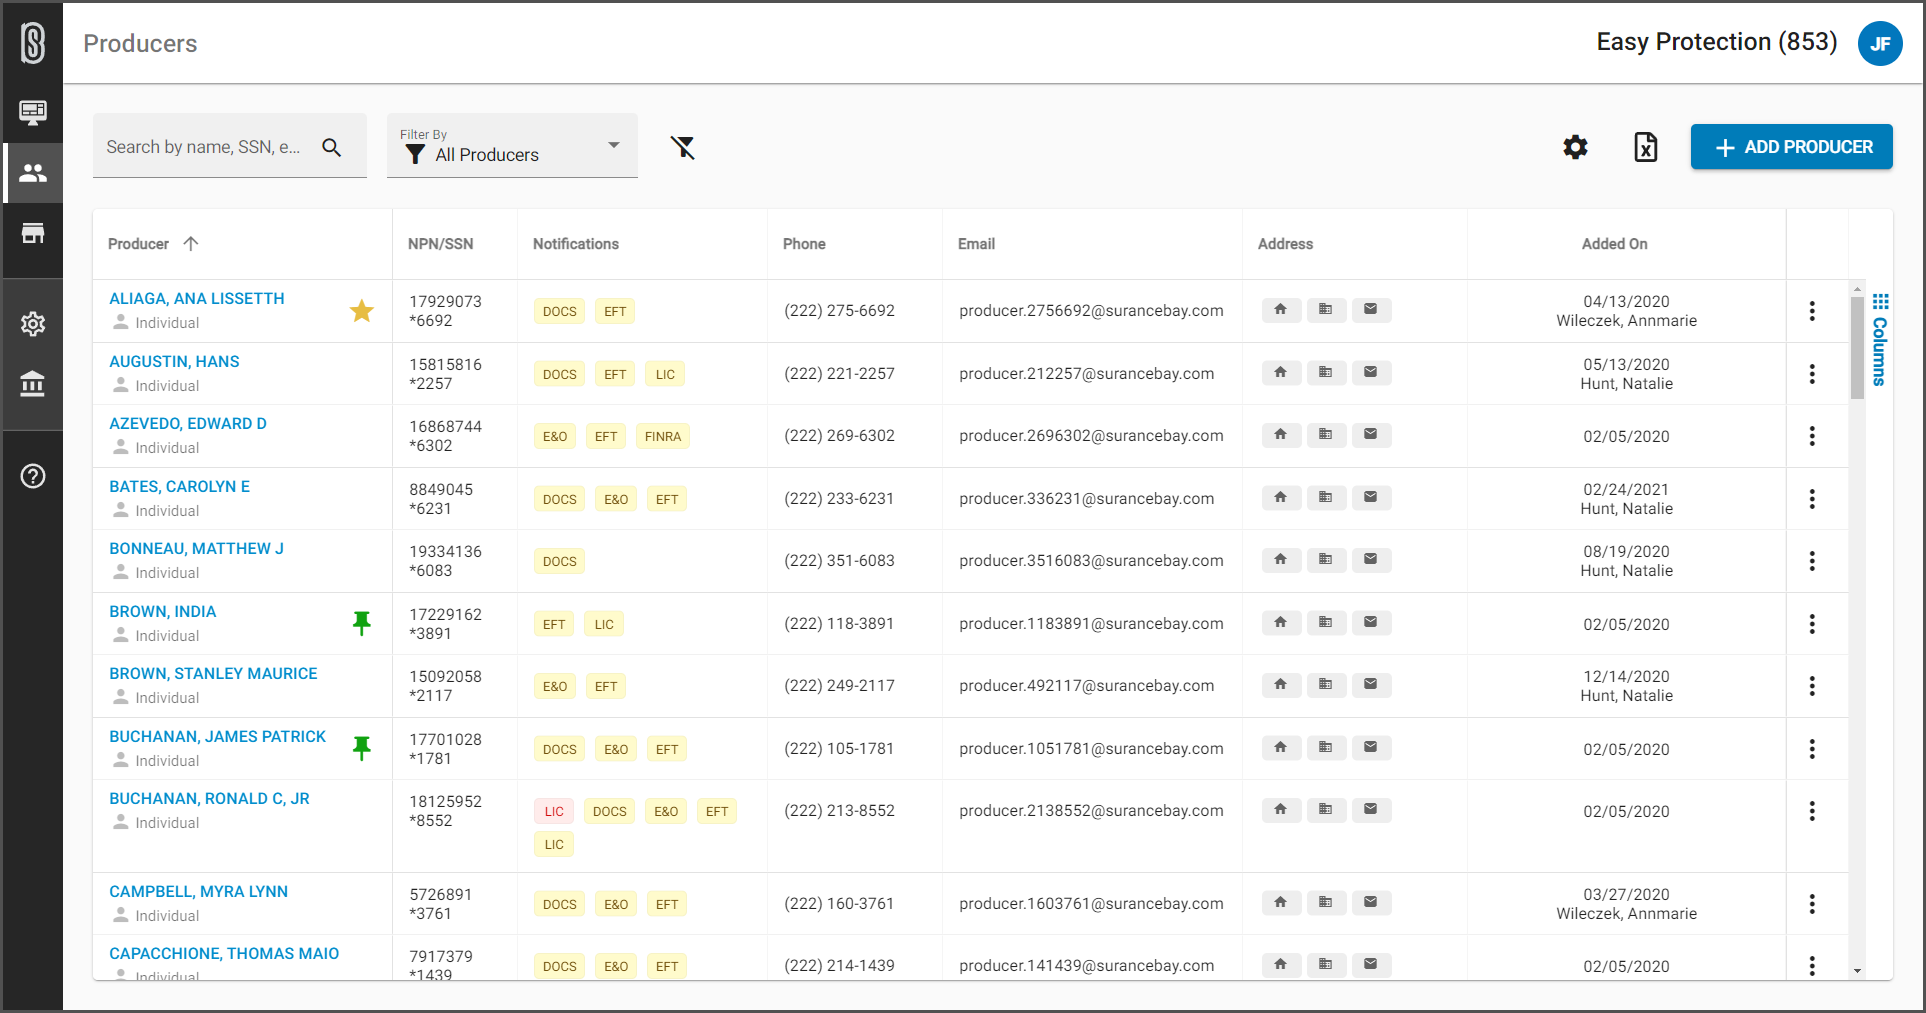Click the JF user avatar
Viewport: 1926px width, 1013px height.
pos(1880,43)
